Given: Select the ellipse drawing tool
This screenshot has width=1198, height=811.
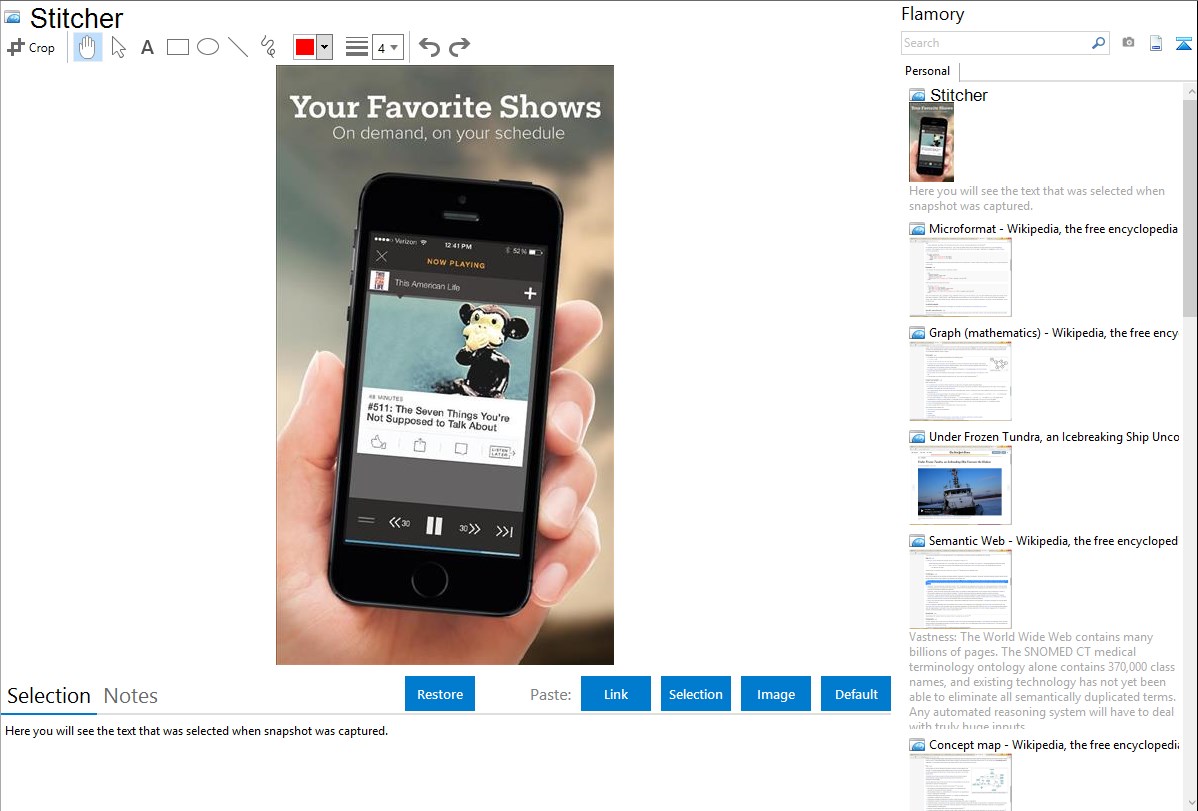Looking at the screenshot, I should pyautogui.click(x=208, y=47).
